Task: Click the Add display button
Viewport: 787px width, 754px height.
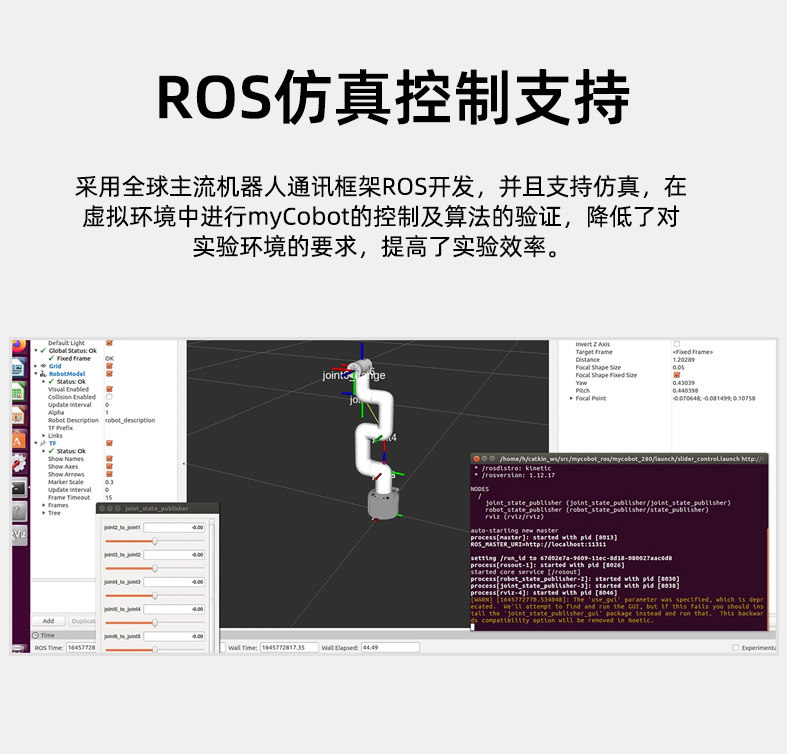Action: coord(49,621)
